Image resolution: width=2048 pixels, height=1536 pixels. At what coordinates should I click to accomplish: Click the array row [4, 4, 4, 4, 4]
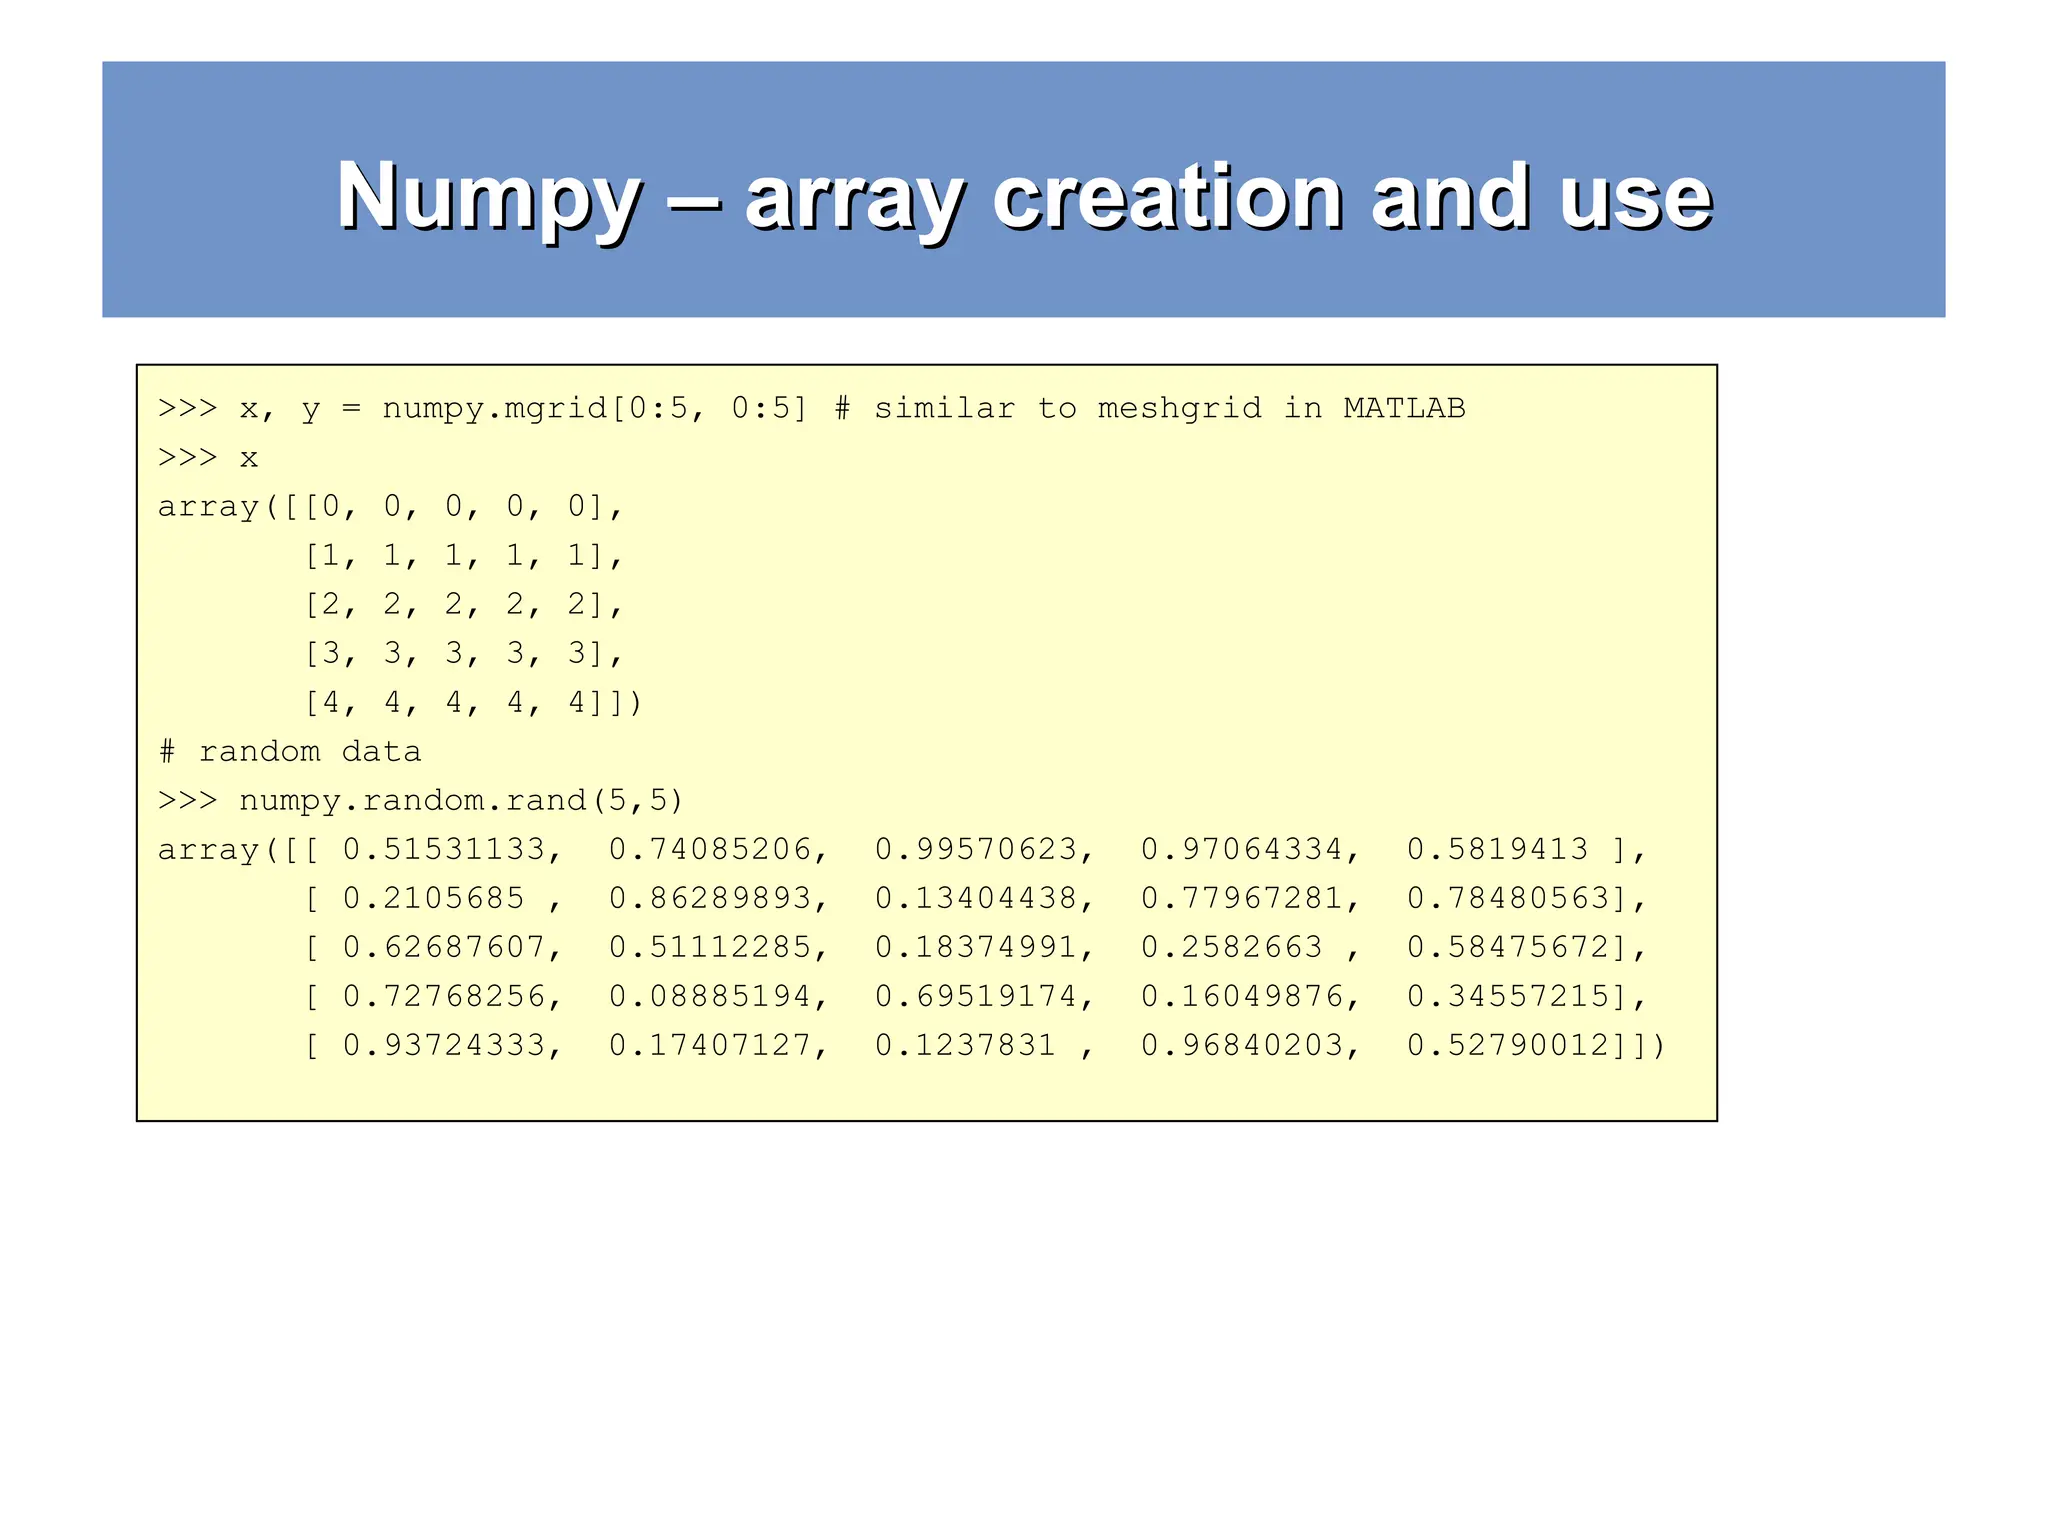click(x=455, y=703)
